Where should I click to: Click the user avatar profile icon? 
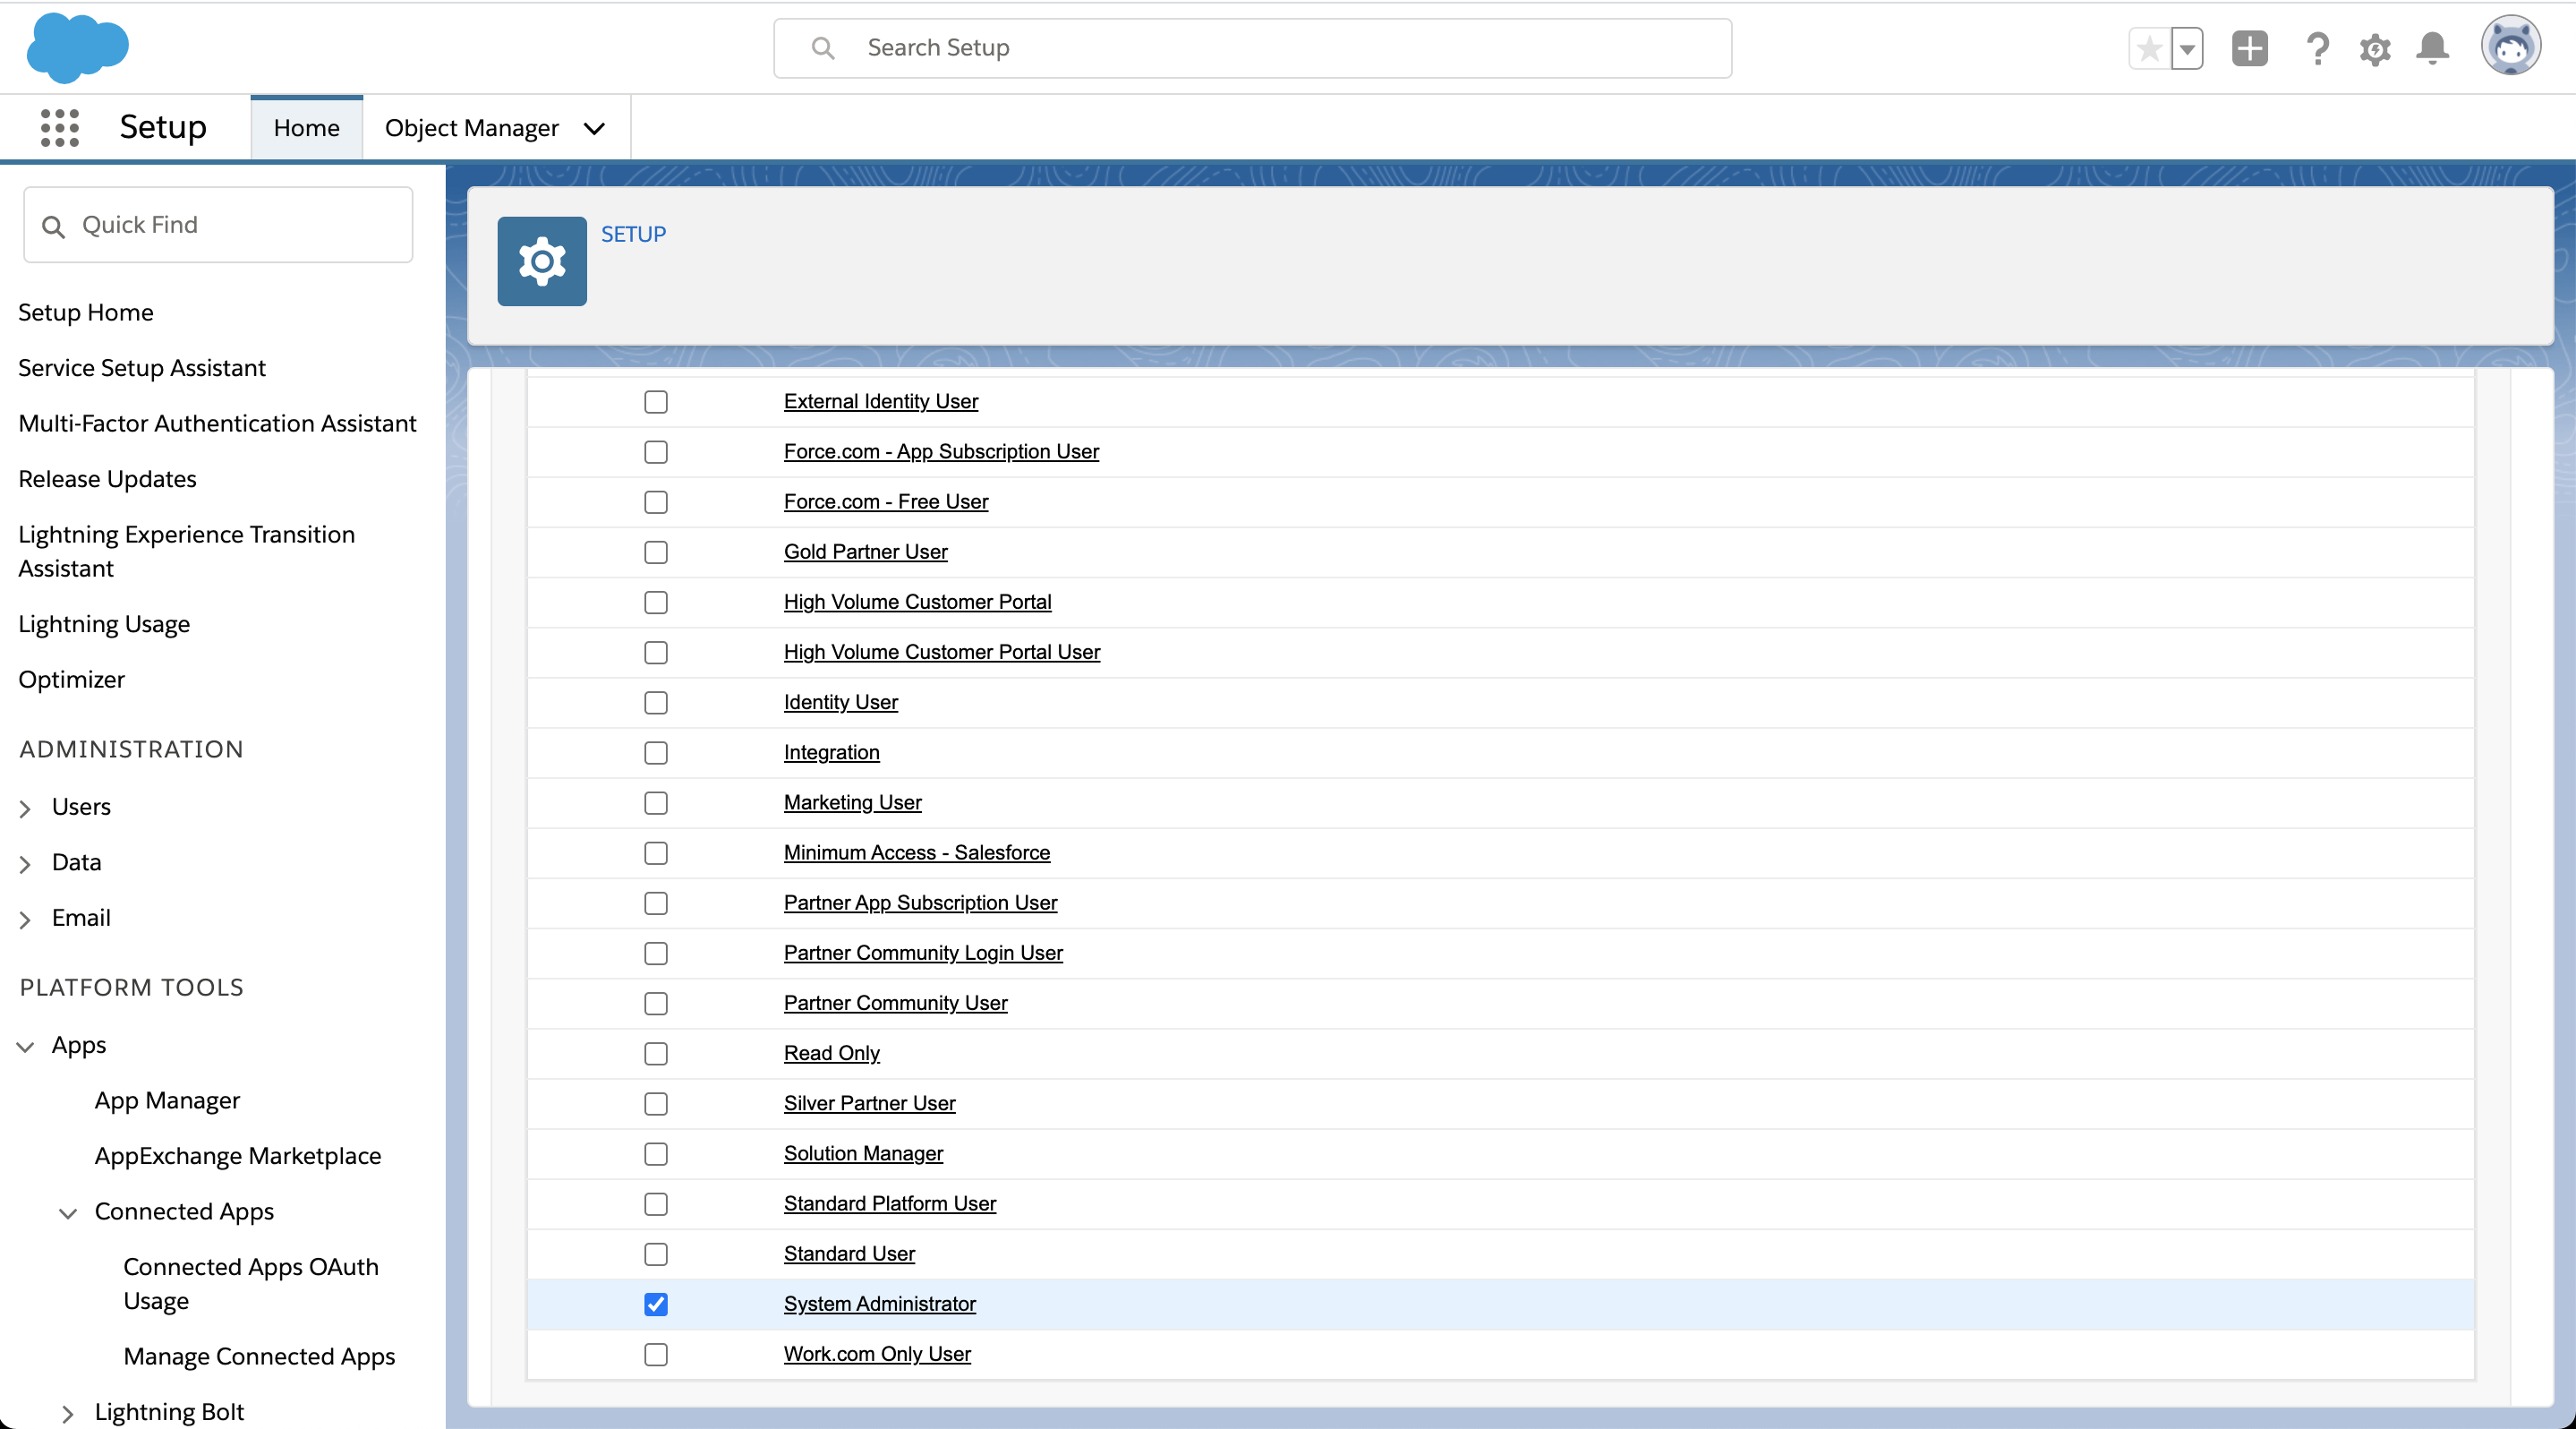(2511, 46)
